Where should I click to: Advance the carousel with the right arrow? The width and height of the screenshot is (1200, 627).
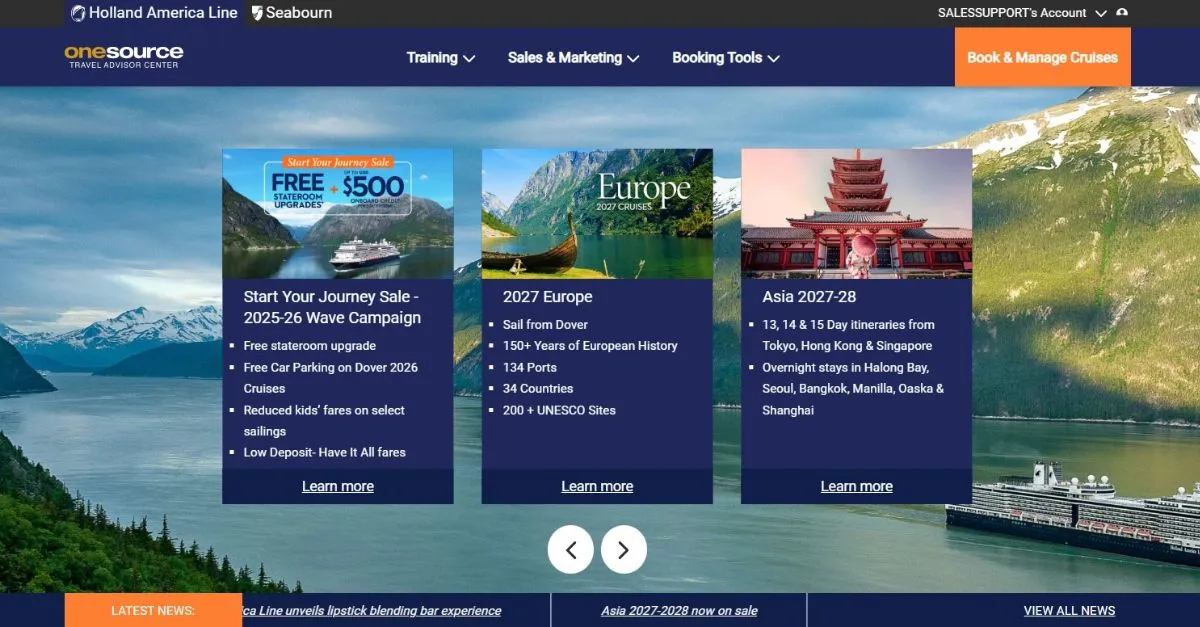pos(624,549)
